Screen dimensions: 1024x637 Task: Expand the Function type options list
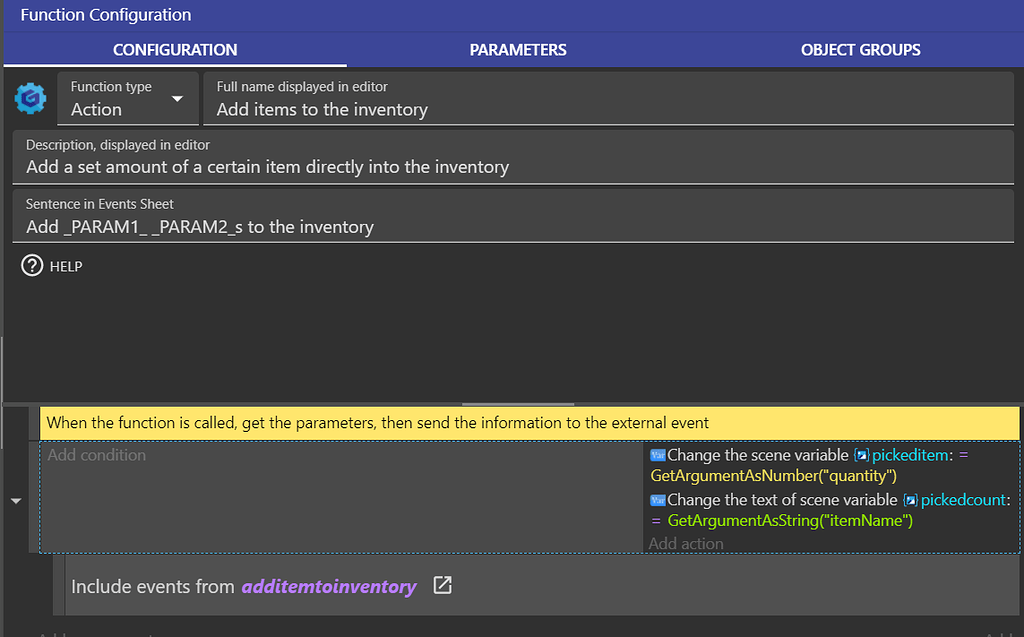tap(178, 98)
